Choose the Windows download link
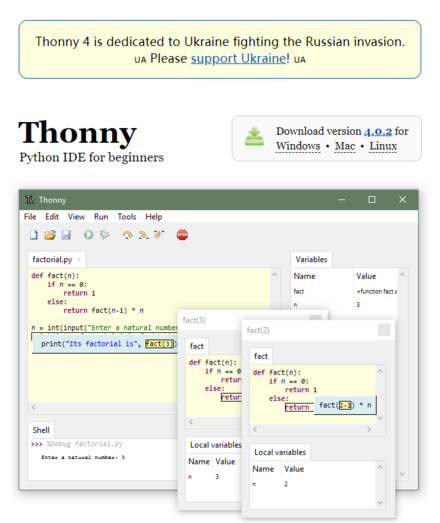The image size is (440, 523). point(298,146)
